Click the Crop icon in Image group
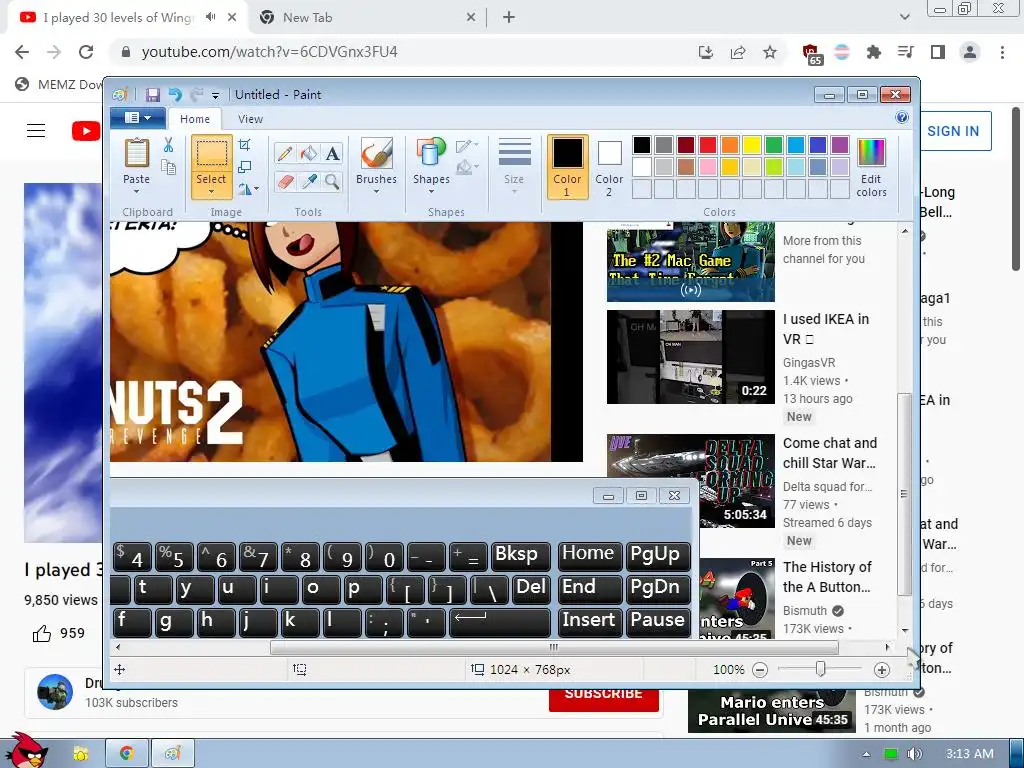The width and height of the screenshot is (1024, 768). 245,145
